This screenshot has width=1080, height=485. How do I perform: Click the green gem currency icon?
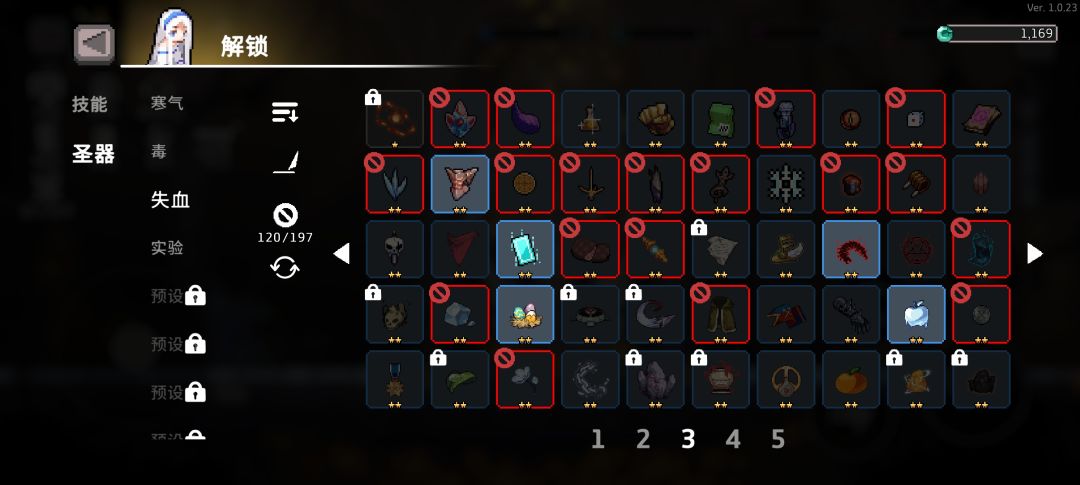point(945,34)
